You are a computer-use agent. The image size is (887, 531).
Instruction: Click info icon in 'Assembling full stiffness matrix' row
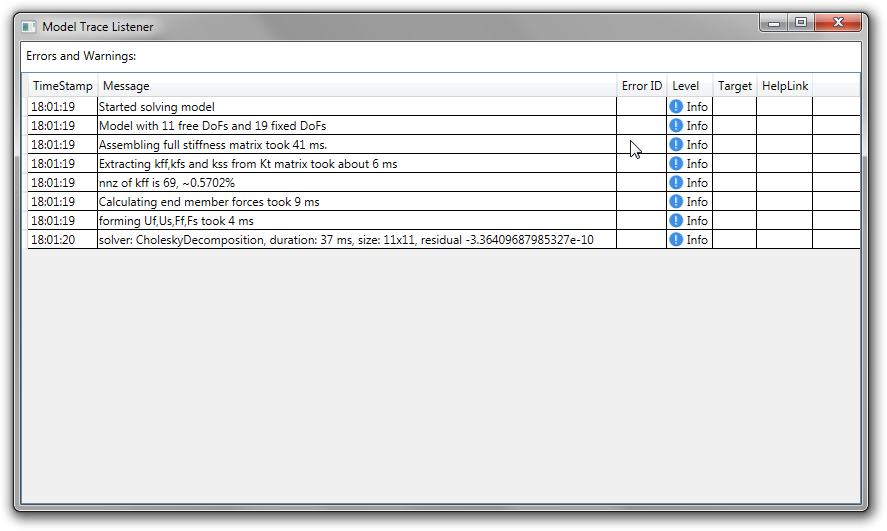pos(676,145)
